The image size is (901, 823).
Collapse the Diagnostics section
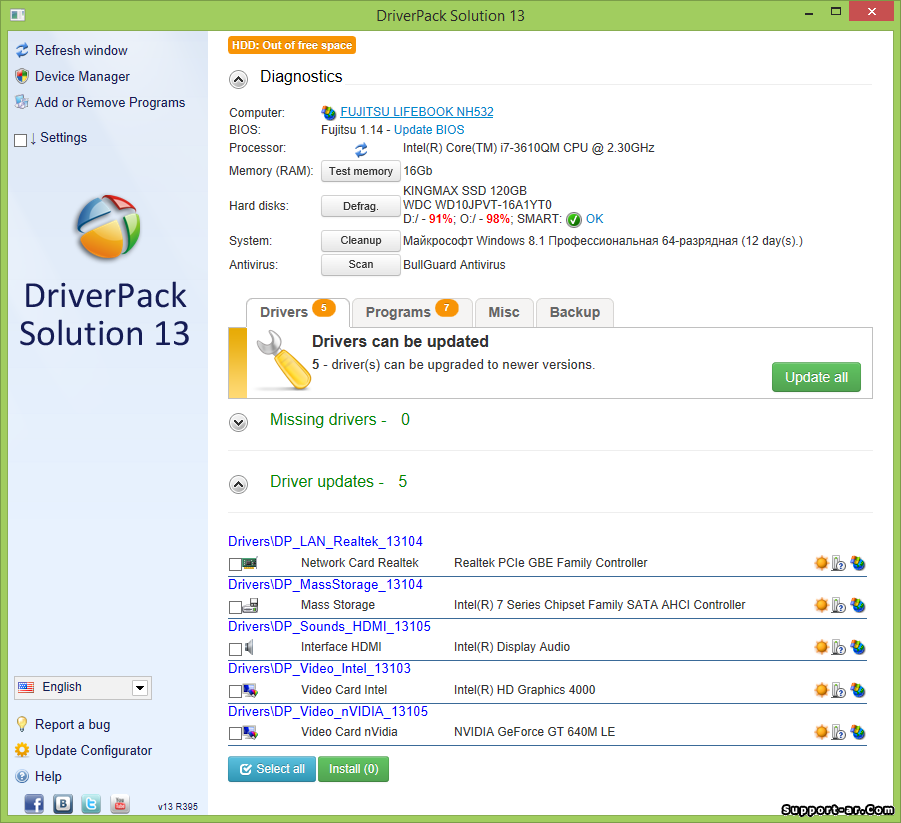click(238, 80)
